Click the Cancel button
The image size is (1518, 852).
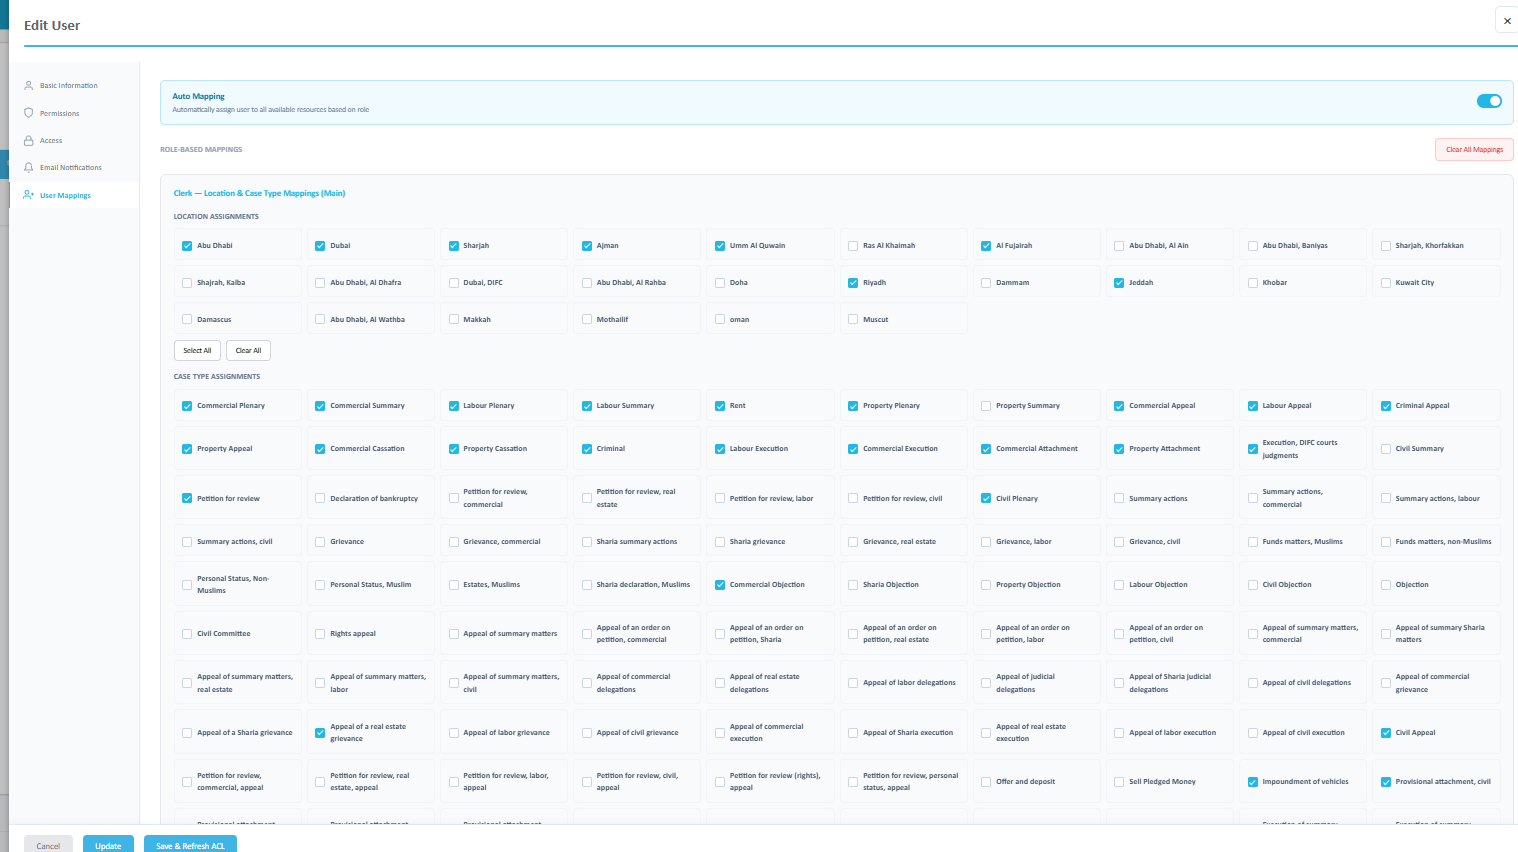coord(48,846)
